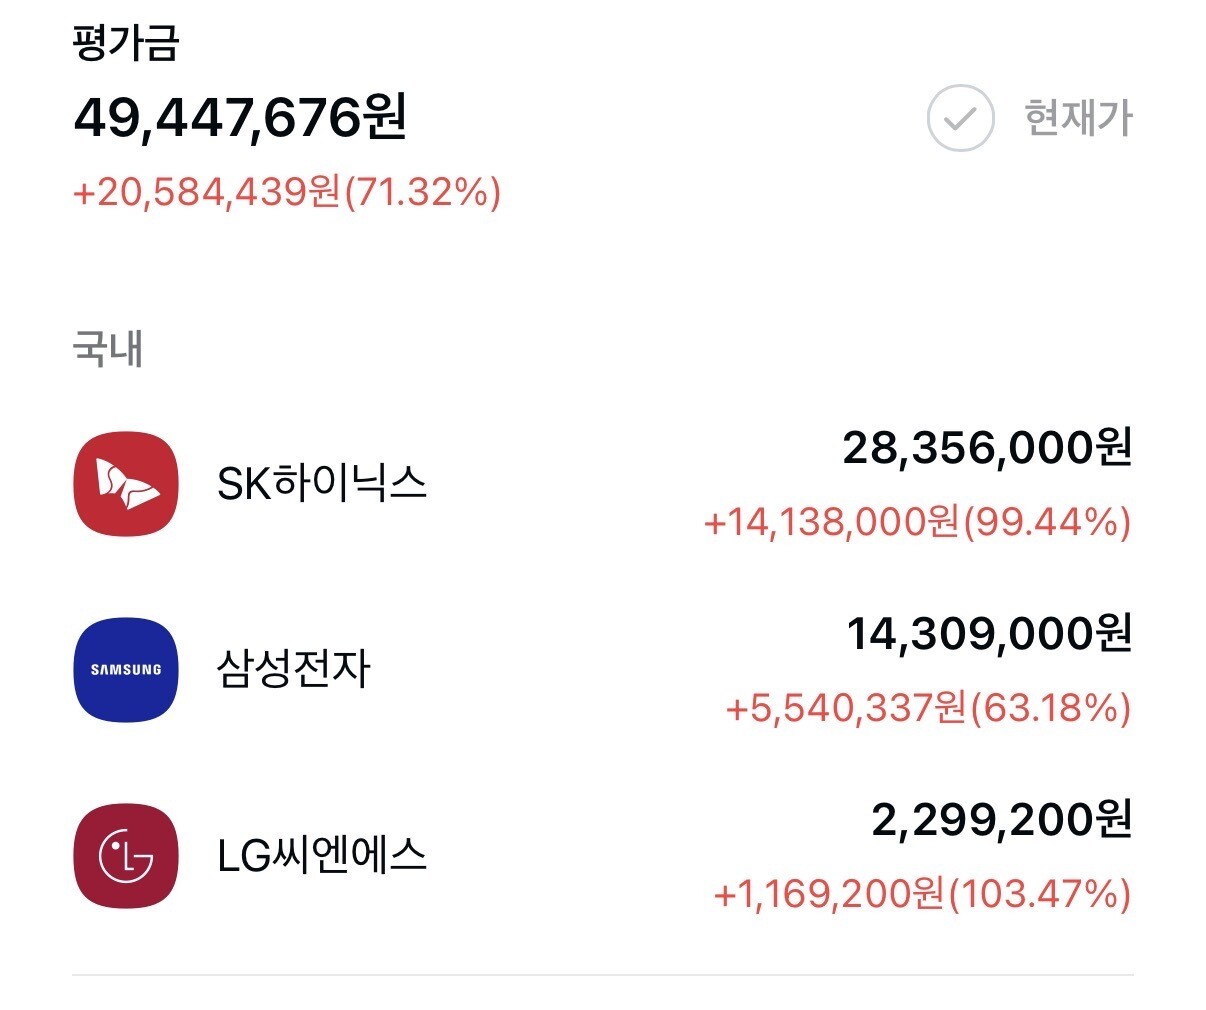Open the 삼성전자 stock name
This screenshot has height=1010, width=1206.
294,669
